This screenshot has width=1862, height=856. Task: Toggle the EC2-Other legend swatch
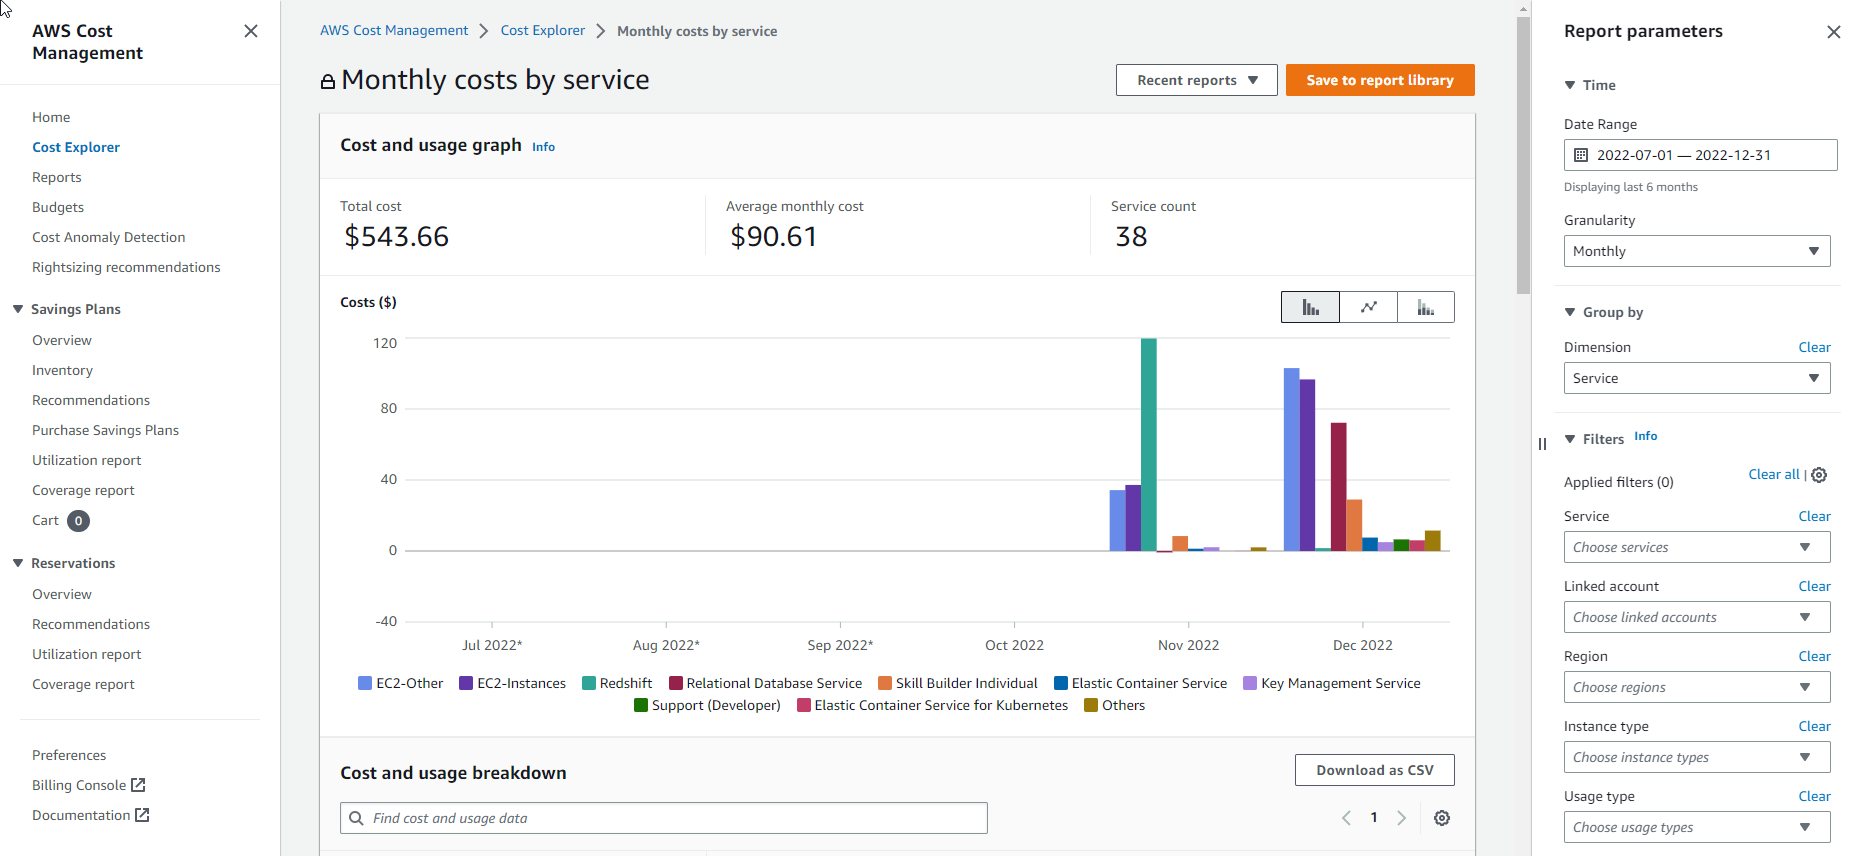365,683
